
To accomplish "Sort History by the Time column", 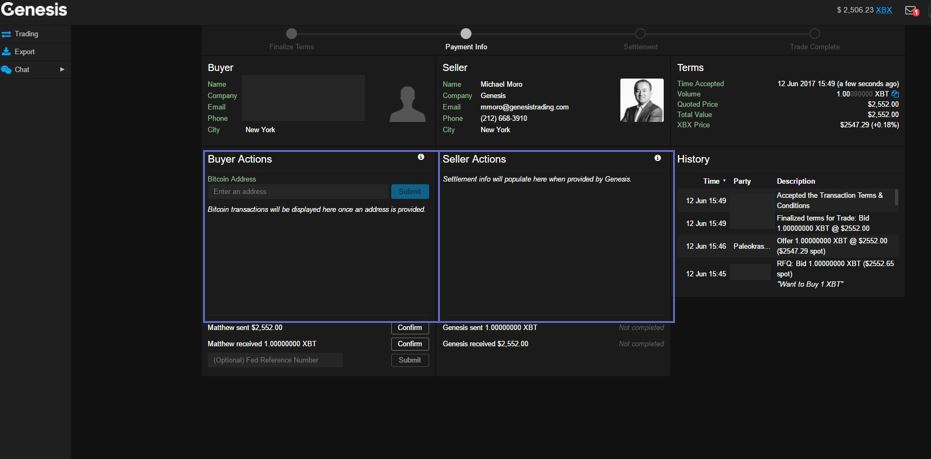I will pyautogui.click(x=714, y=181).
